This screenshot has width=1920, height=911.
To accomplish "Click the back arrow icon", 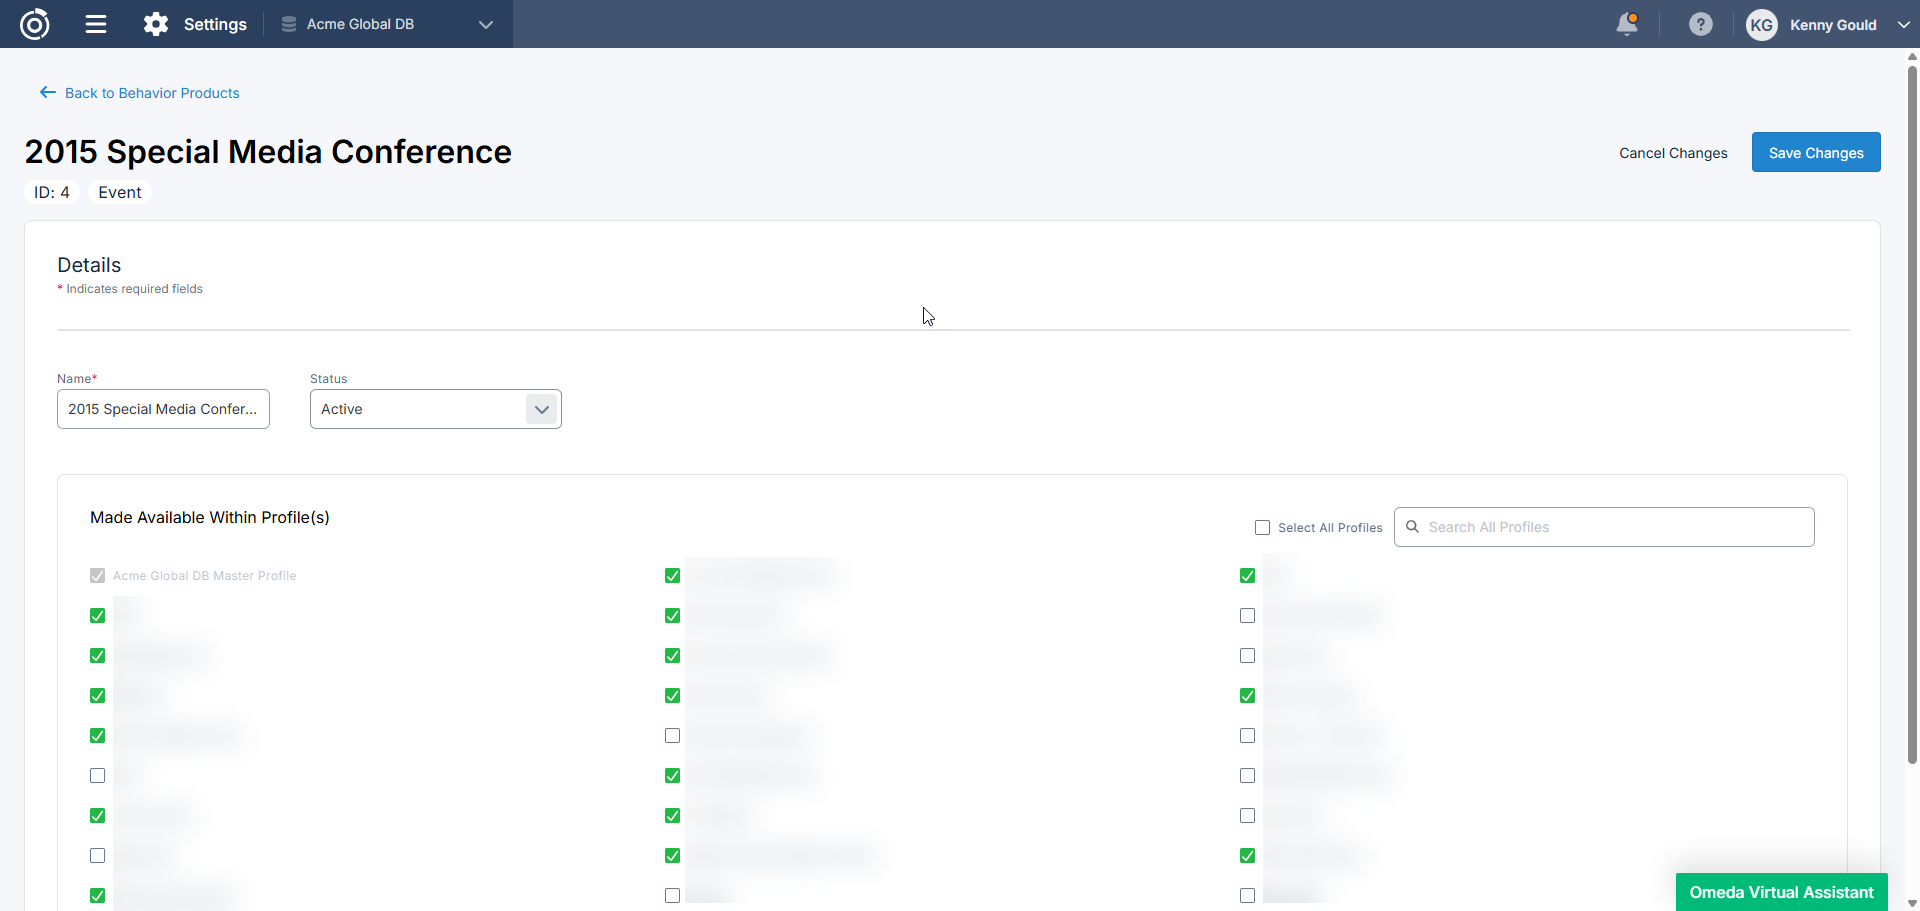I will coord(47,93).
